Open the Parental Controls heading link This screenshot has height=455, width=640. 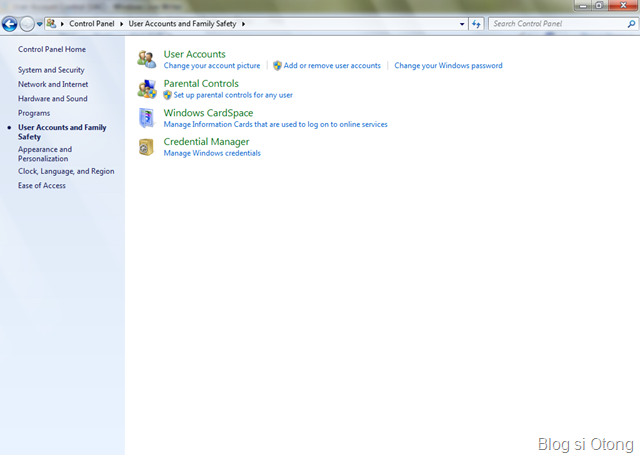tap(201, 84)
